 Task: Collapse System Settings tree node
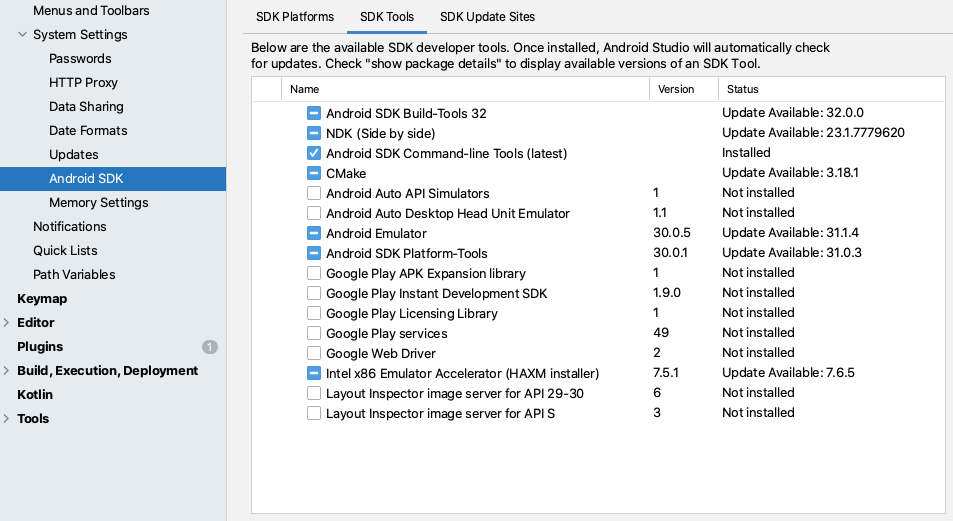click(22, 35)
